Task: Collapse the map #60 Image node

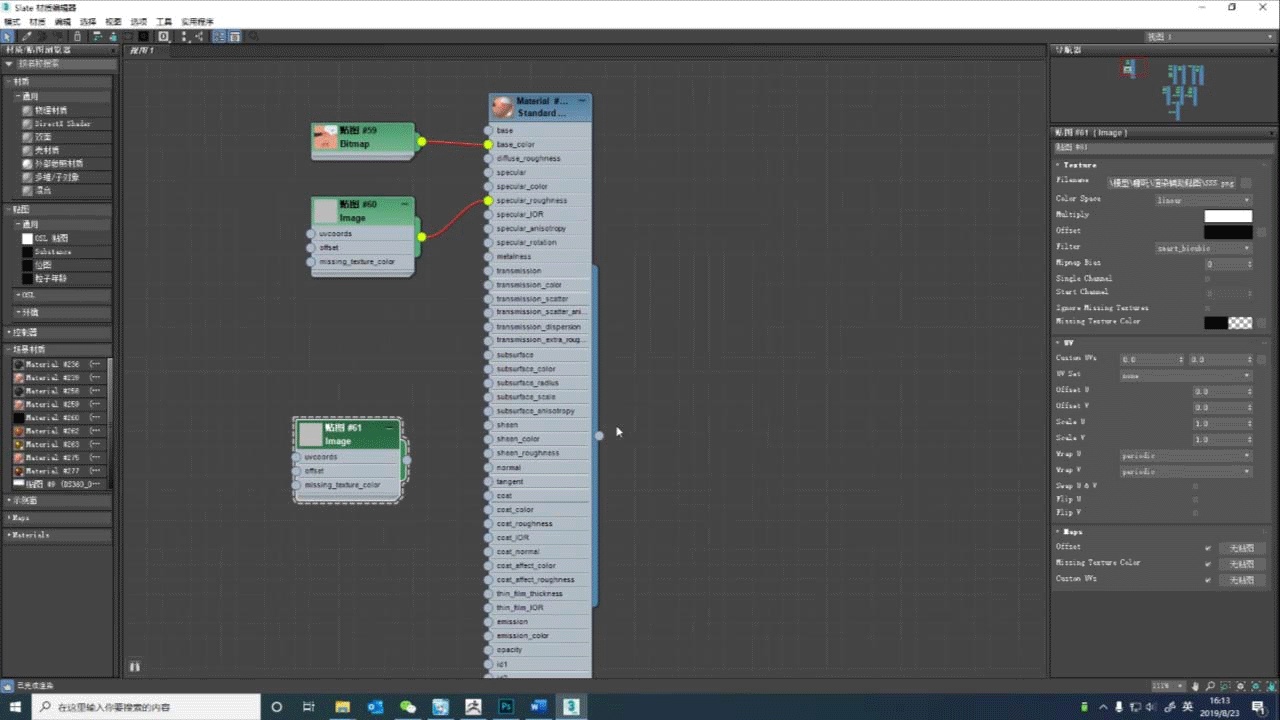Action: [x=405, y=204]
